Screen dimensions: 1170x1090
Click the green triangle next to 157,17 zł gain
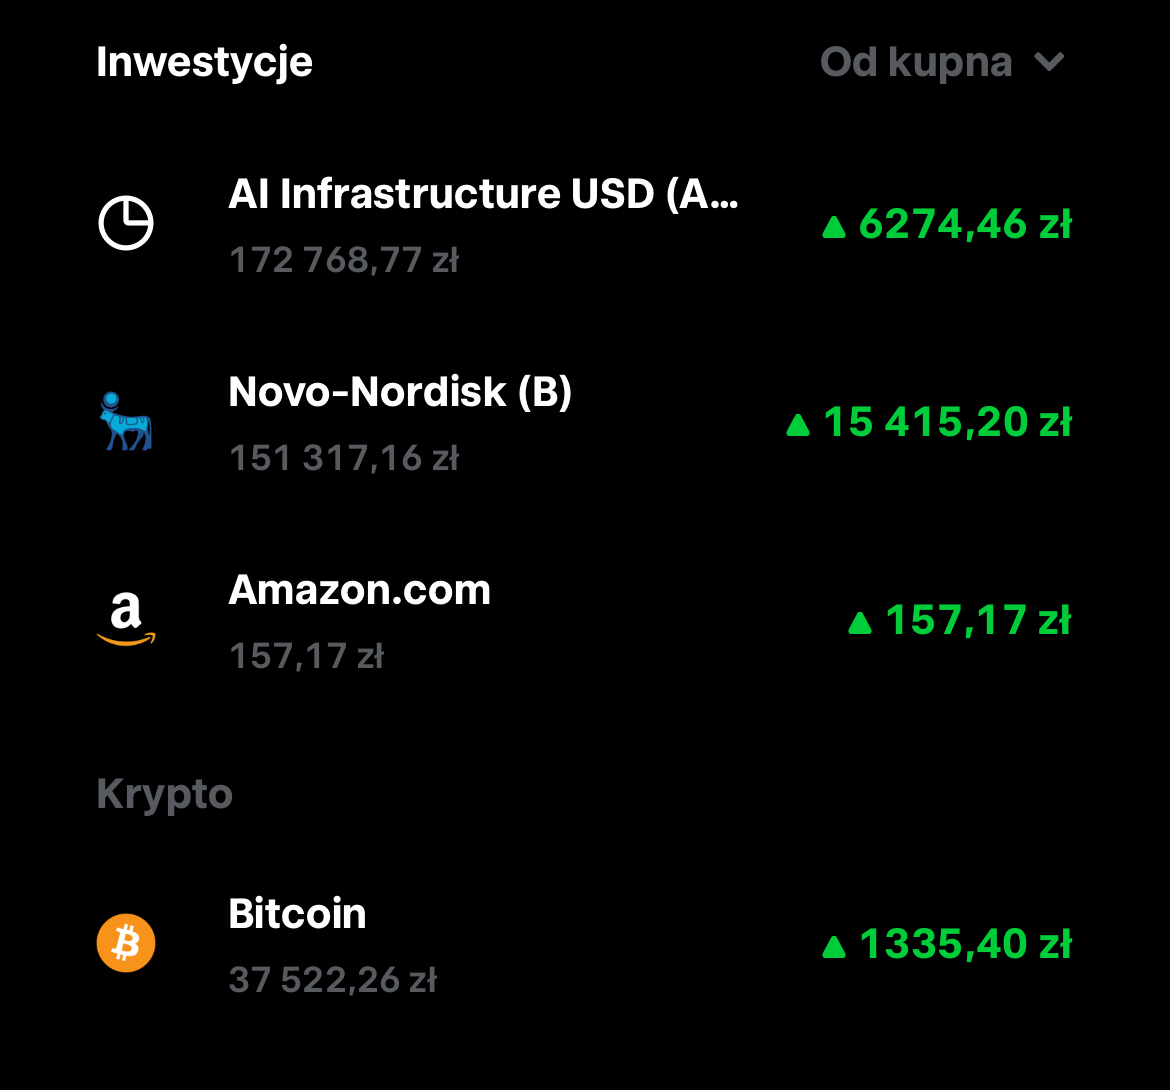click(x=860, y=623)
